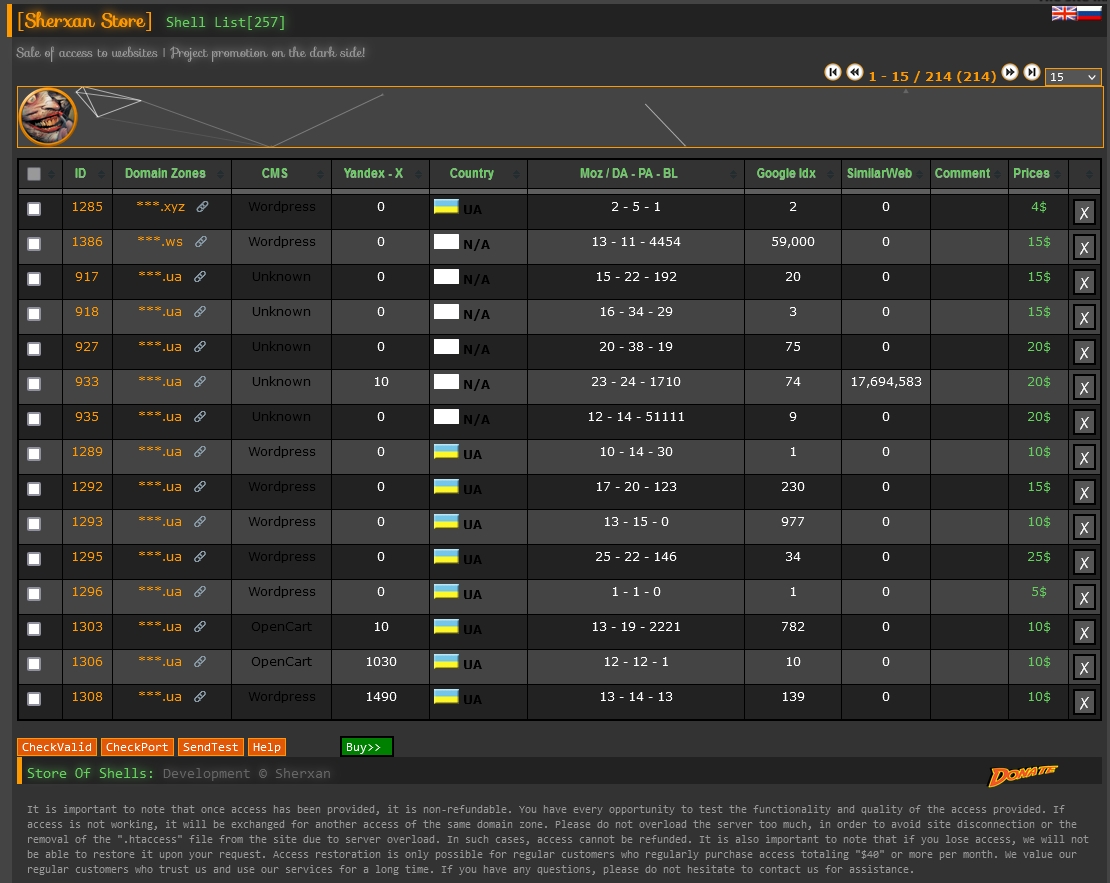
Task: Click the avatar image in the banner
Action: coord(47,116)
